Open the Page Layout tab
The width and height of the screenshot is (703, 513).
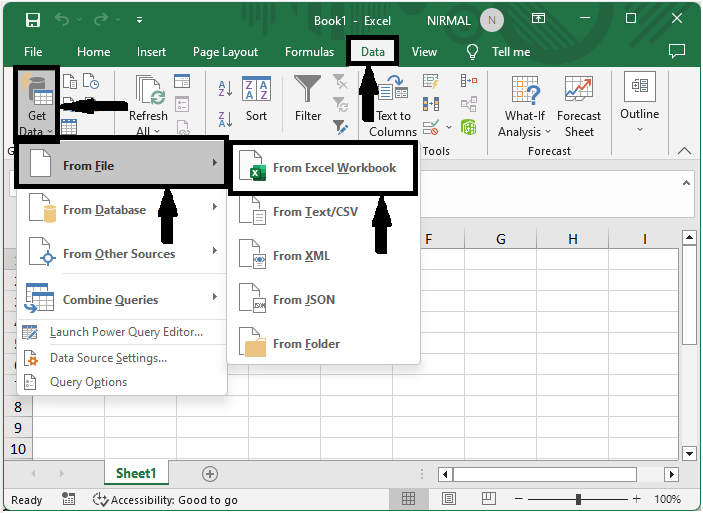226,52
